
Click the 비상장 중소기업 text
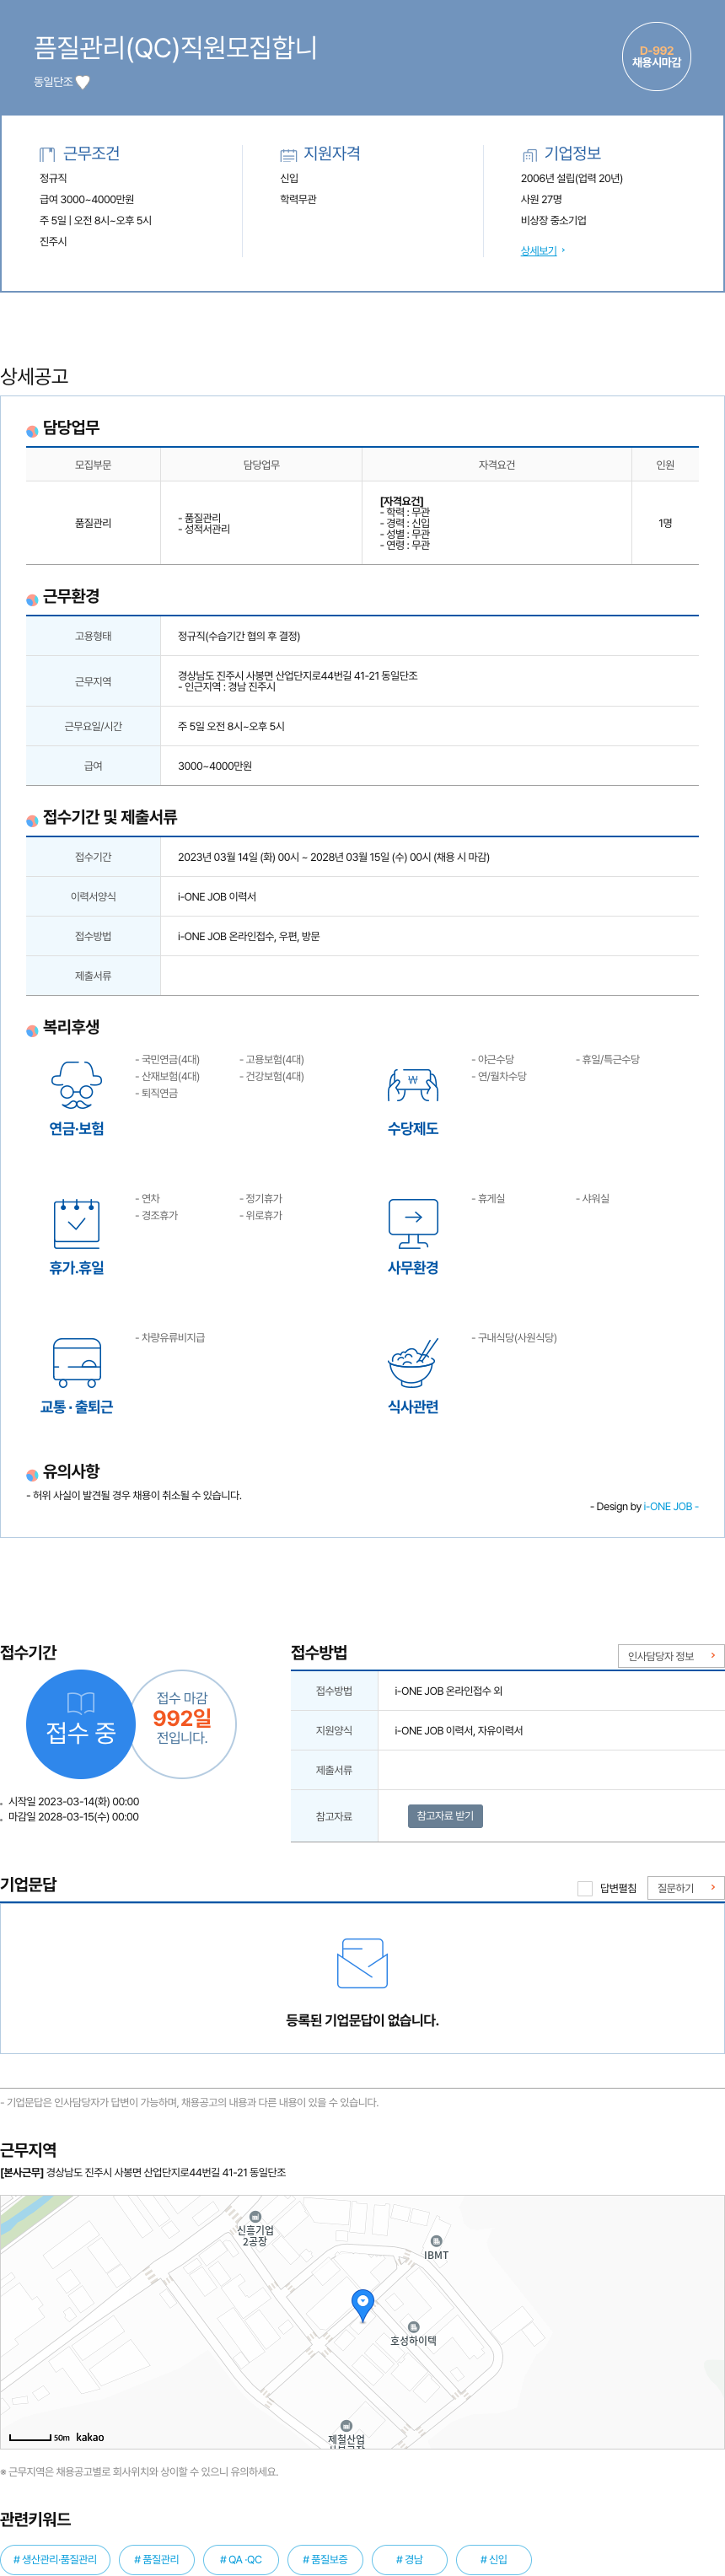pyautogui.click(x=553, y=220)
